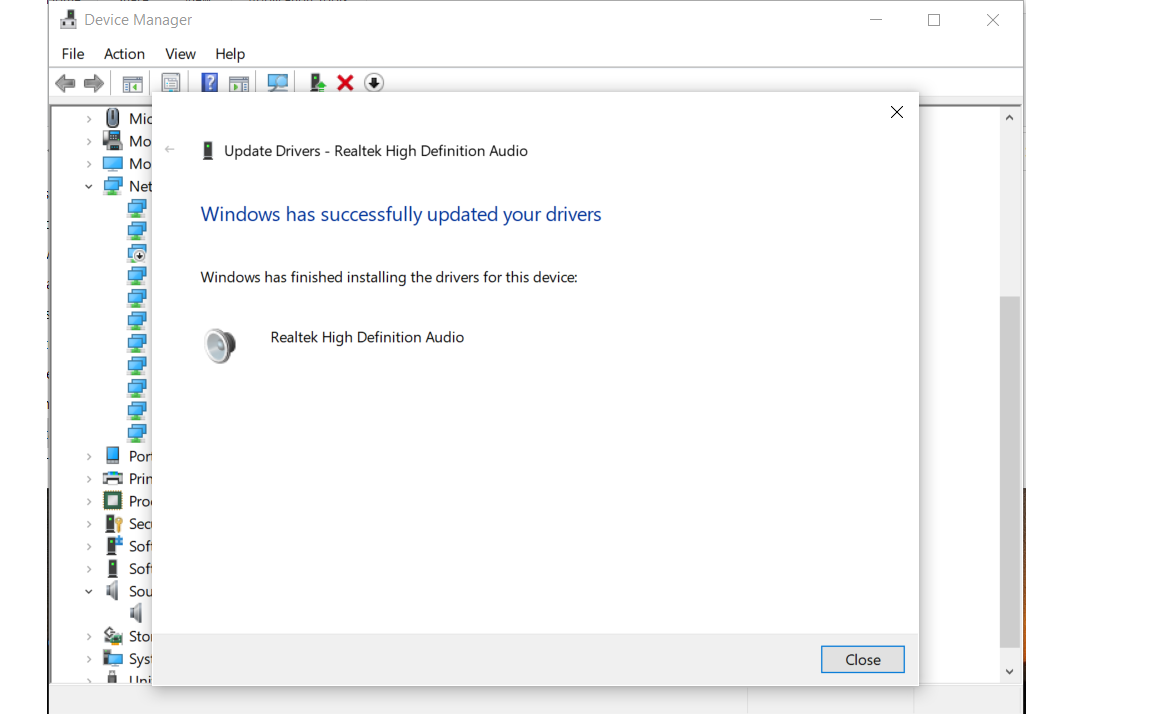The image size is (1152, 716).
Task: Expand the System devices node
Action: tap(89, 659)
